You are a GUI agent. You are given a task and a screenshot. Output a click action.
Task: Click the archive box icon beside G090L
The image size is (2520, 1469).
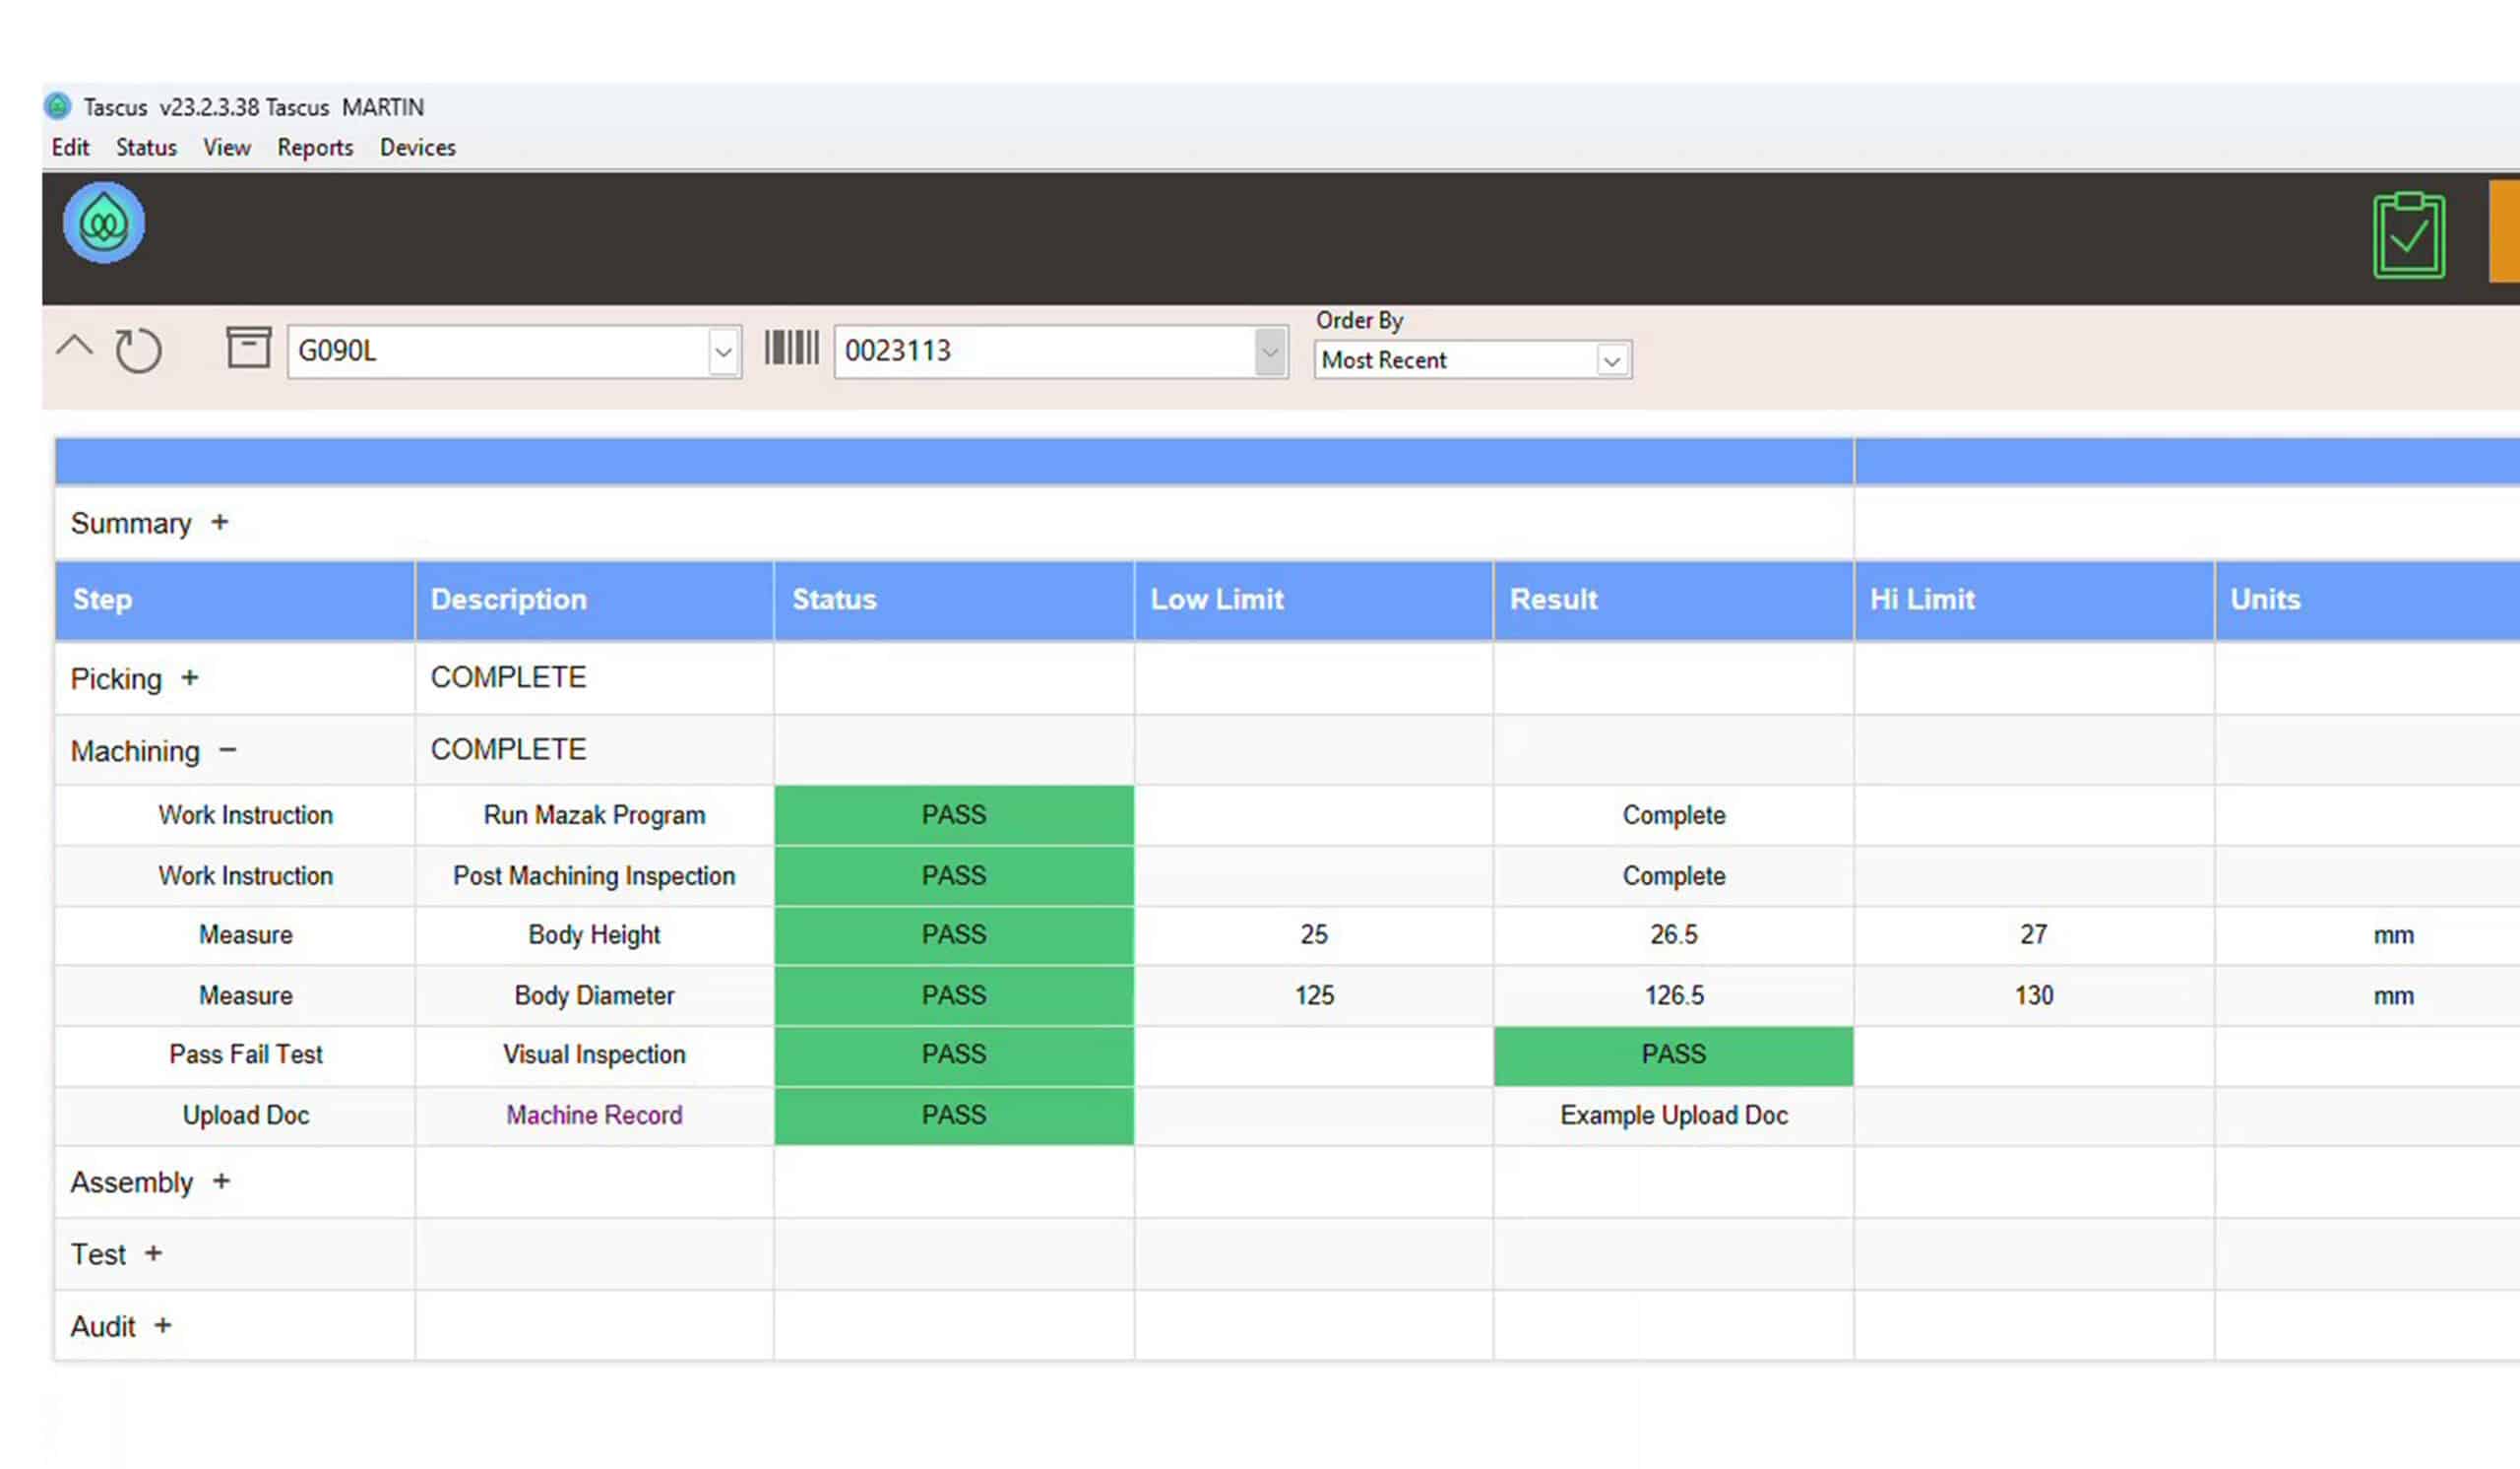coord(248,347)
